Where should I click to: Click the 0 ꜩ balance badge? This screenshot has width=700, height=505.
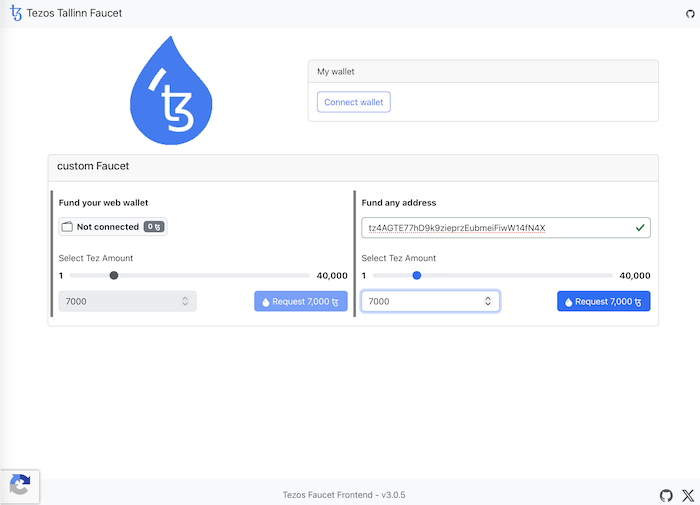point(153,227)
